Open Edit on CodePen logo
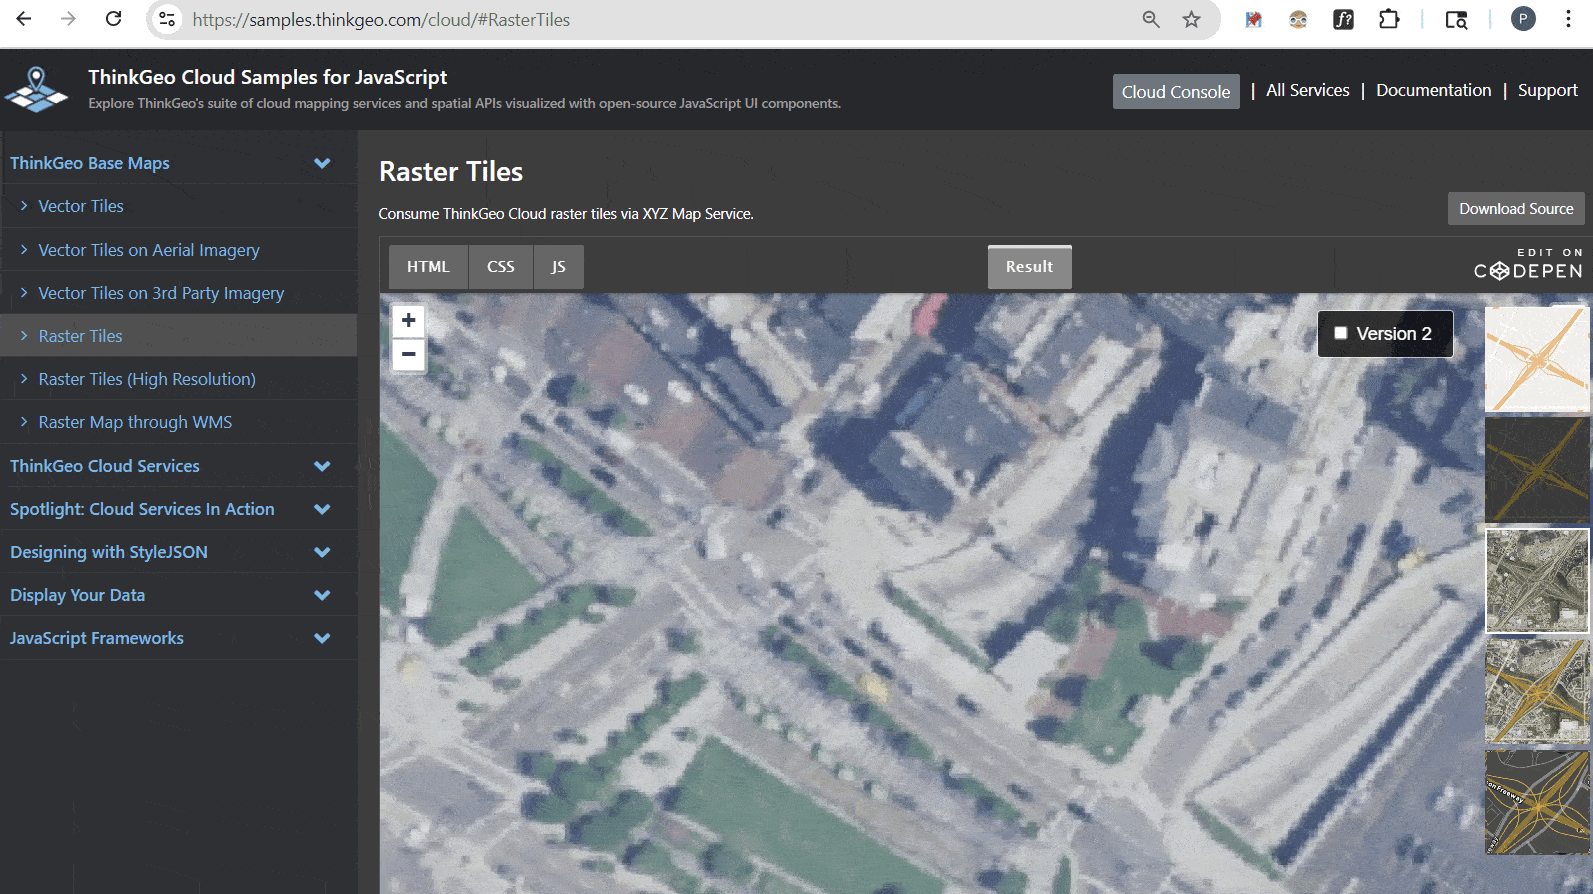Image resolution: width=1593 pixels, height=894 pixels. (1528, 265)
